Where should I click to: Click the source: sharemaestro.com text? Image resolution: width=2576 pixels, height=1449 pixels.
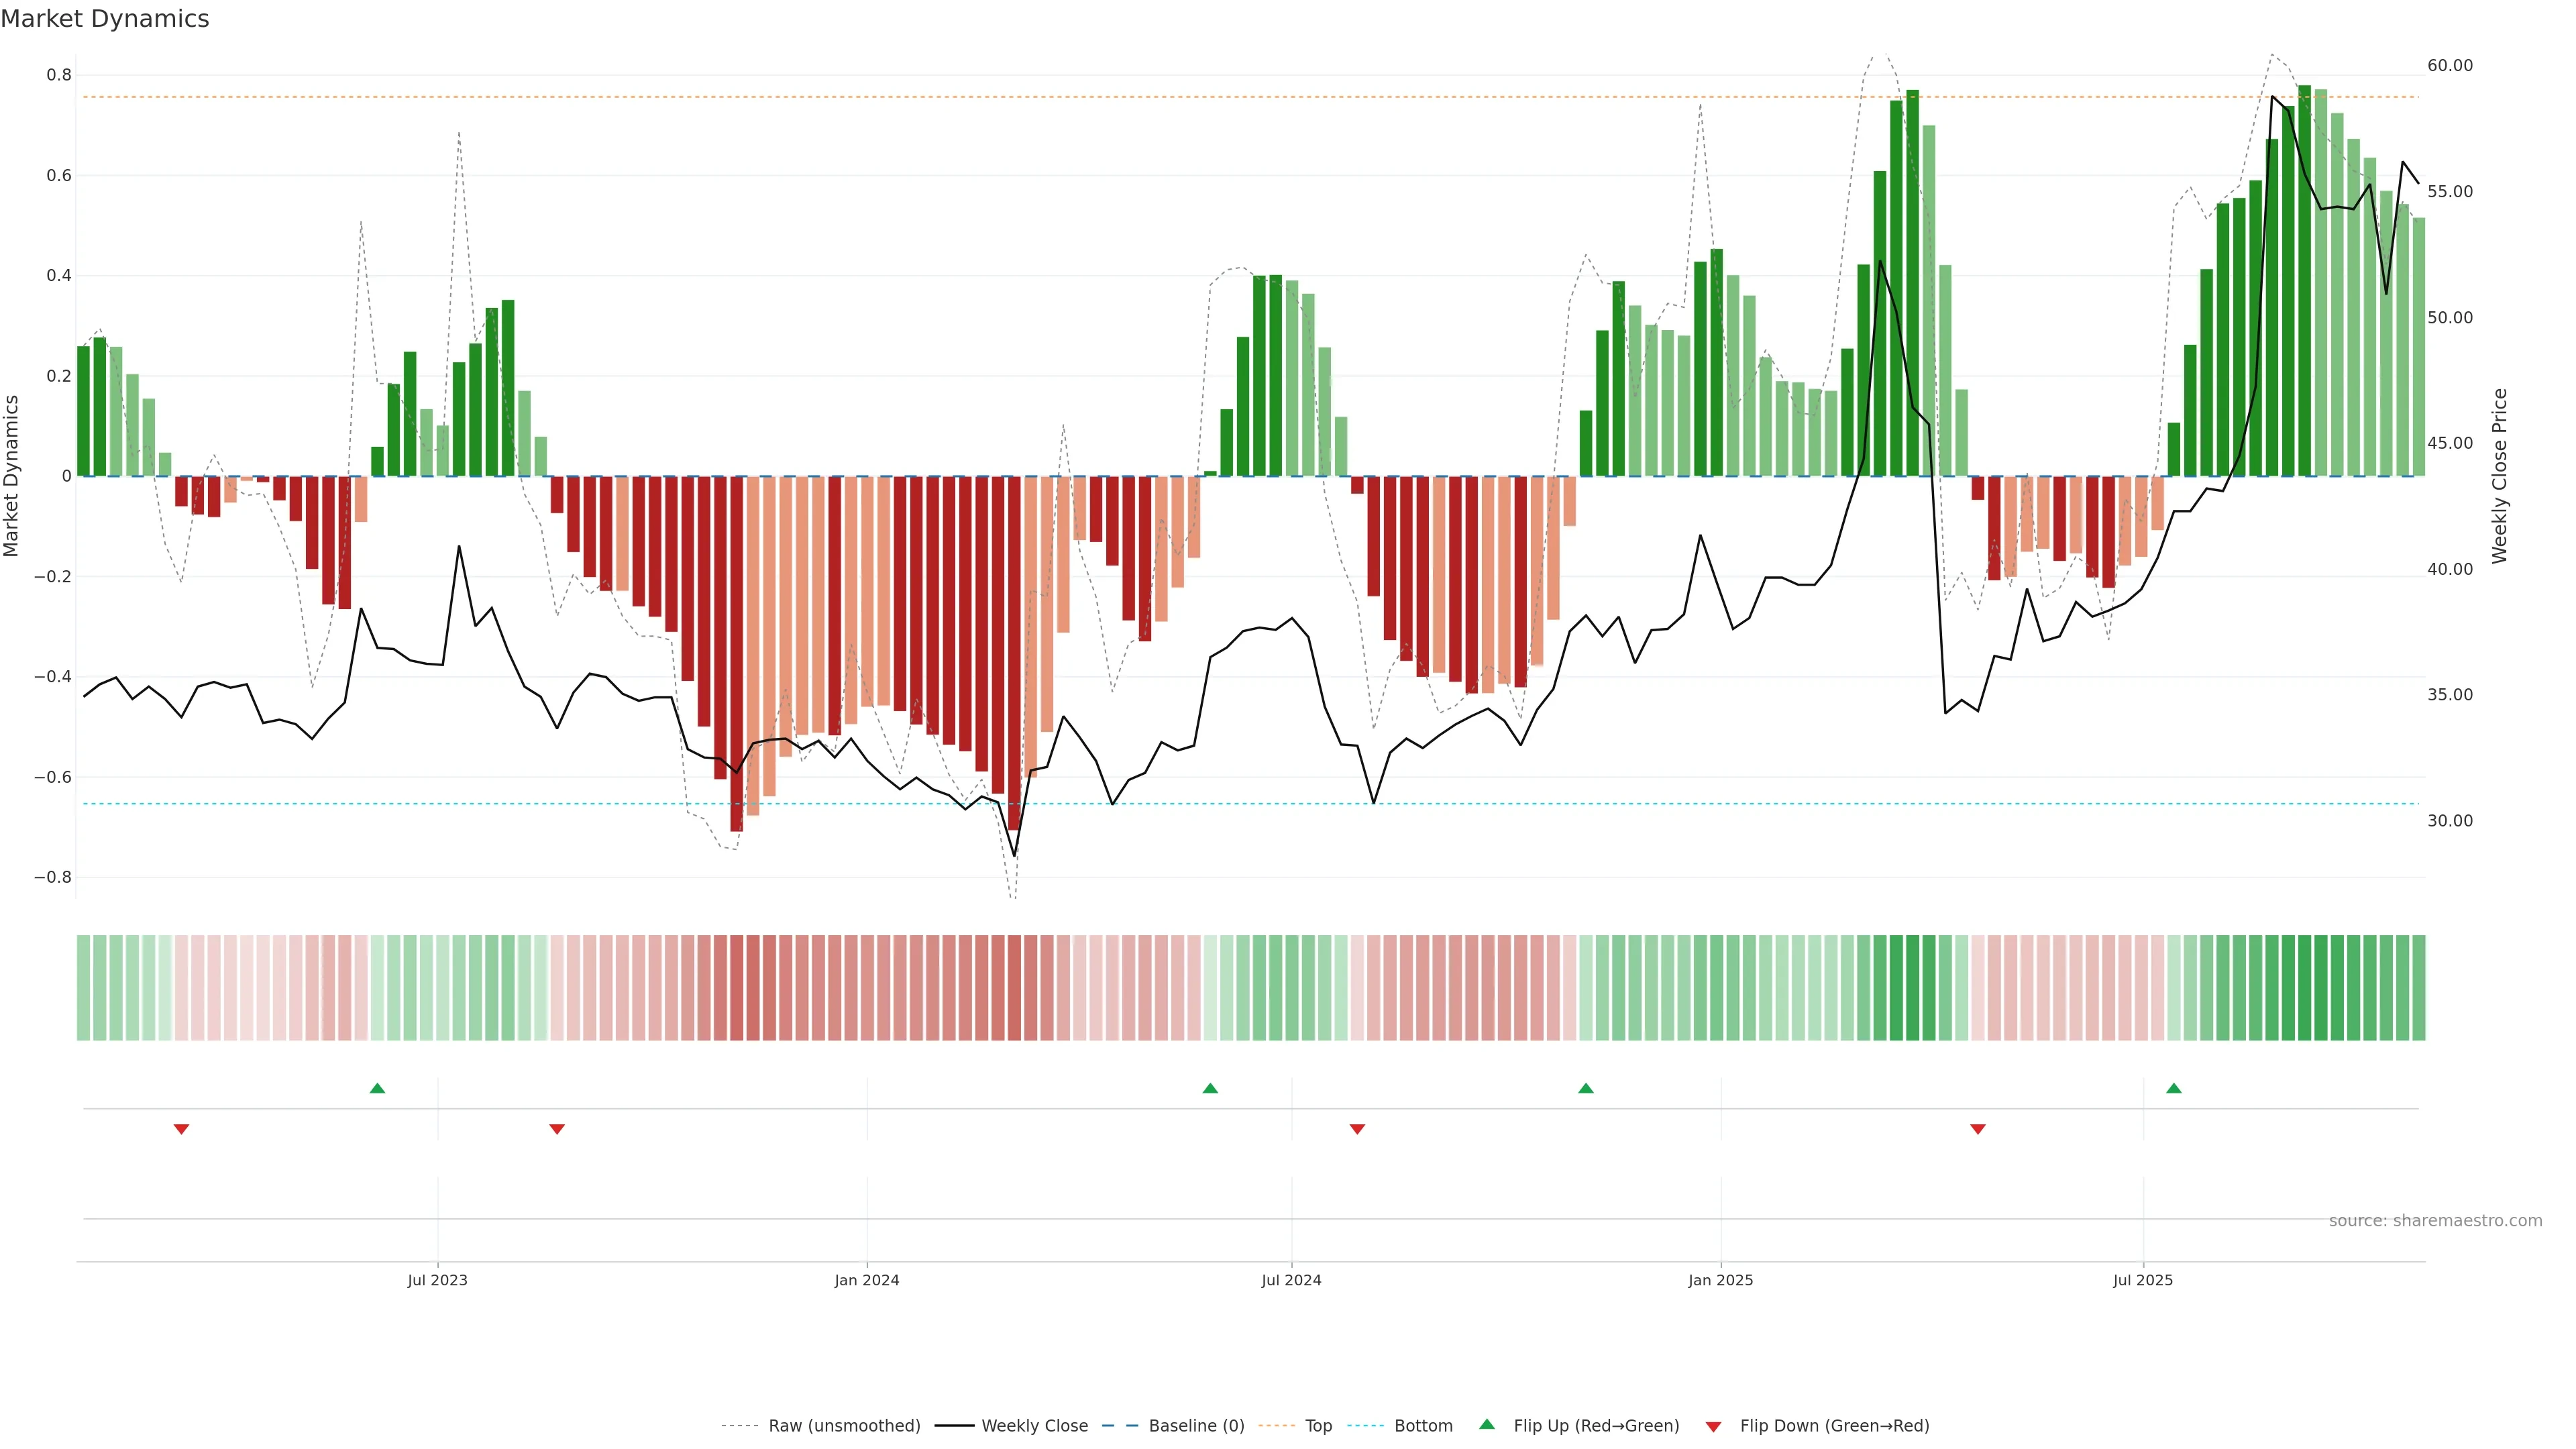[2435, 1221]
